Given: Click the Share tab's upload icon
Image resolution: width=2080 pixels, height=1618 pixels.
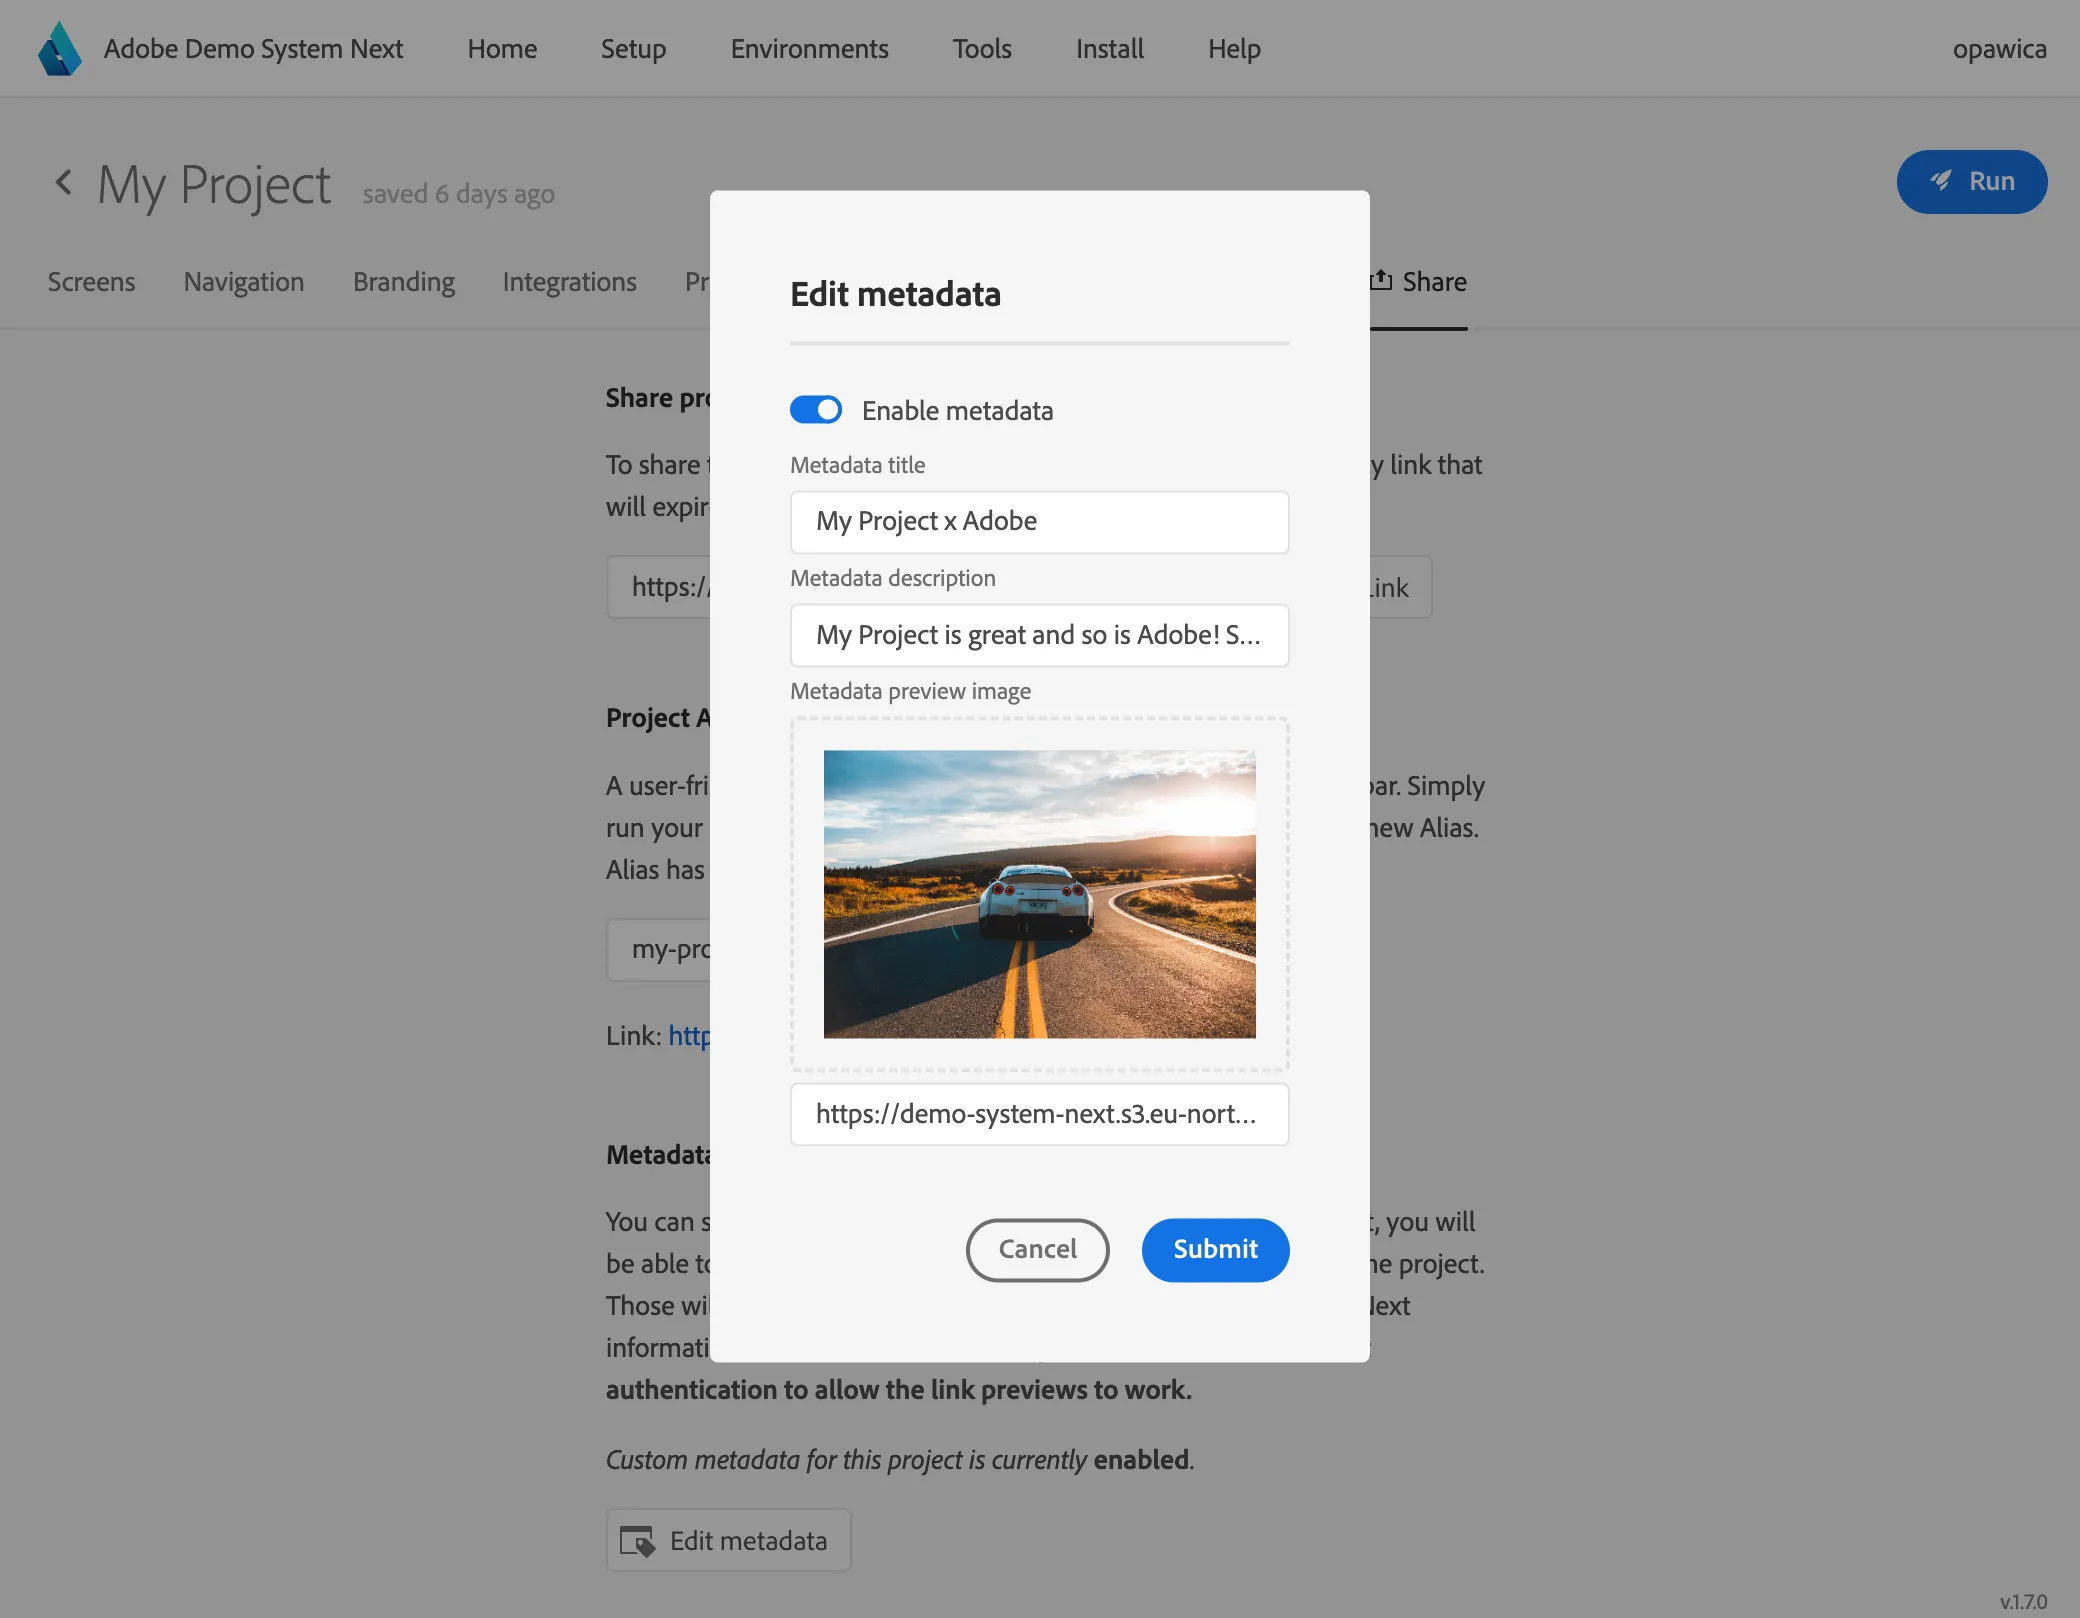Looking at the screenshot, I should [1381, 281].
